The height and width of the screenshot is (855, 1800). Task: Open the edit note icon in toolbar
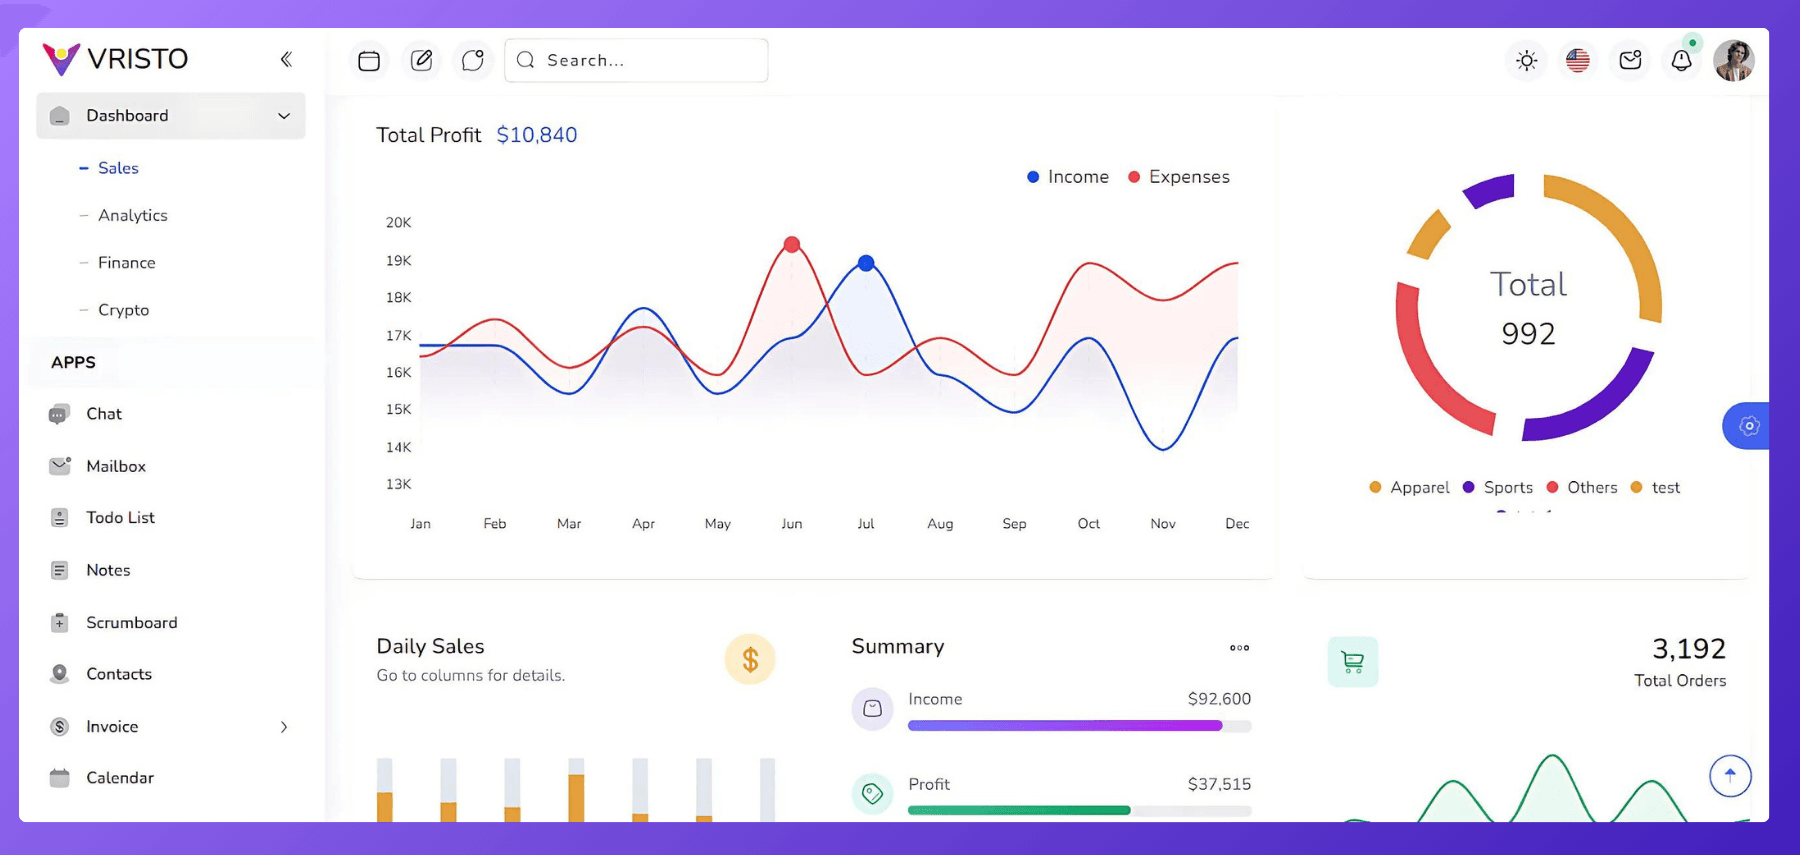pyautogui.click(x=421, y=61)
